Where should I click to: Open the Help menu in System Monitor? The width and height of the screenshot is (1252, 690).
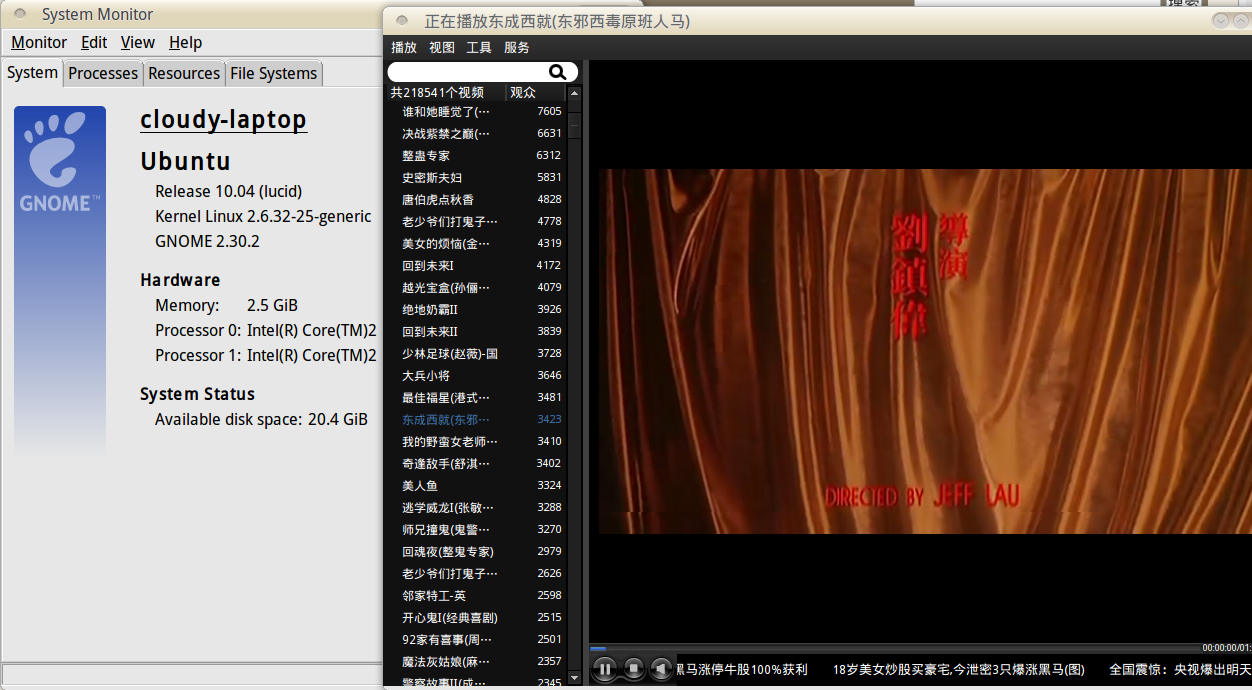(185, 42)
